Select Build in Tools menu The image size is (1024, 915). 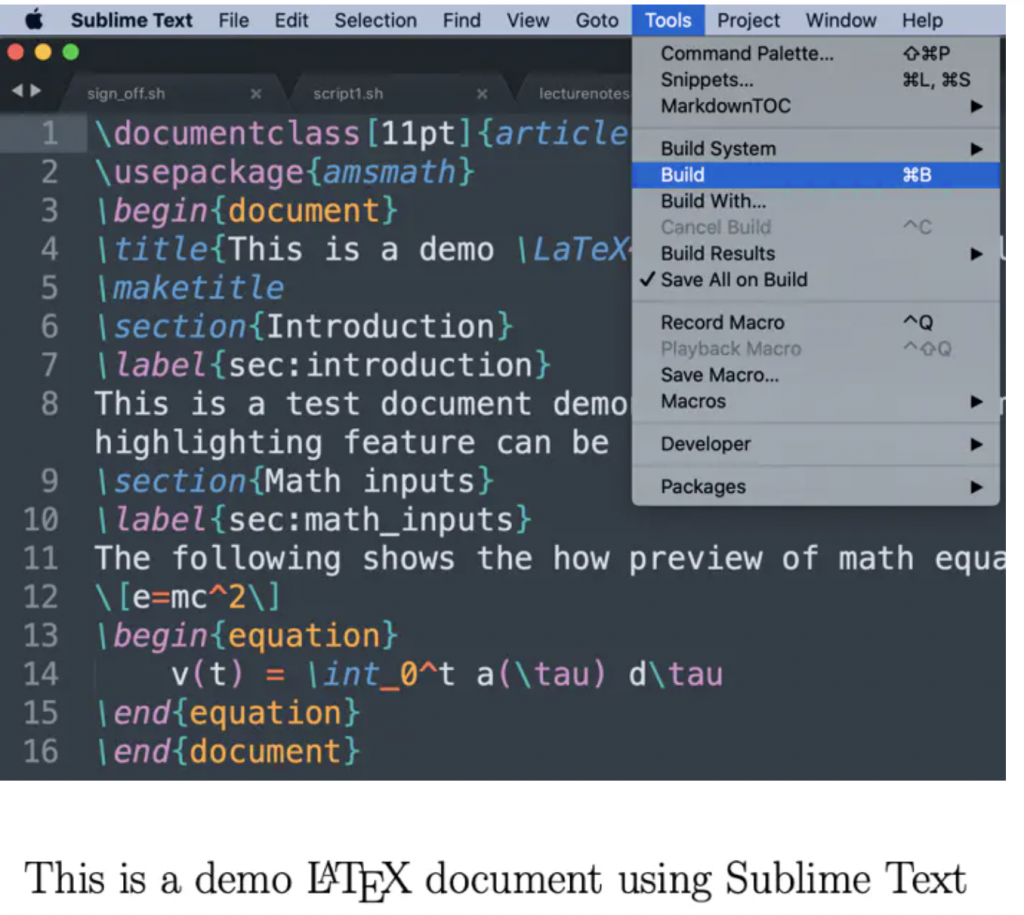pyautogui.click(x=816, y=175)
